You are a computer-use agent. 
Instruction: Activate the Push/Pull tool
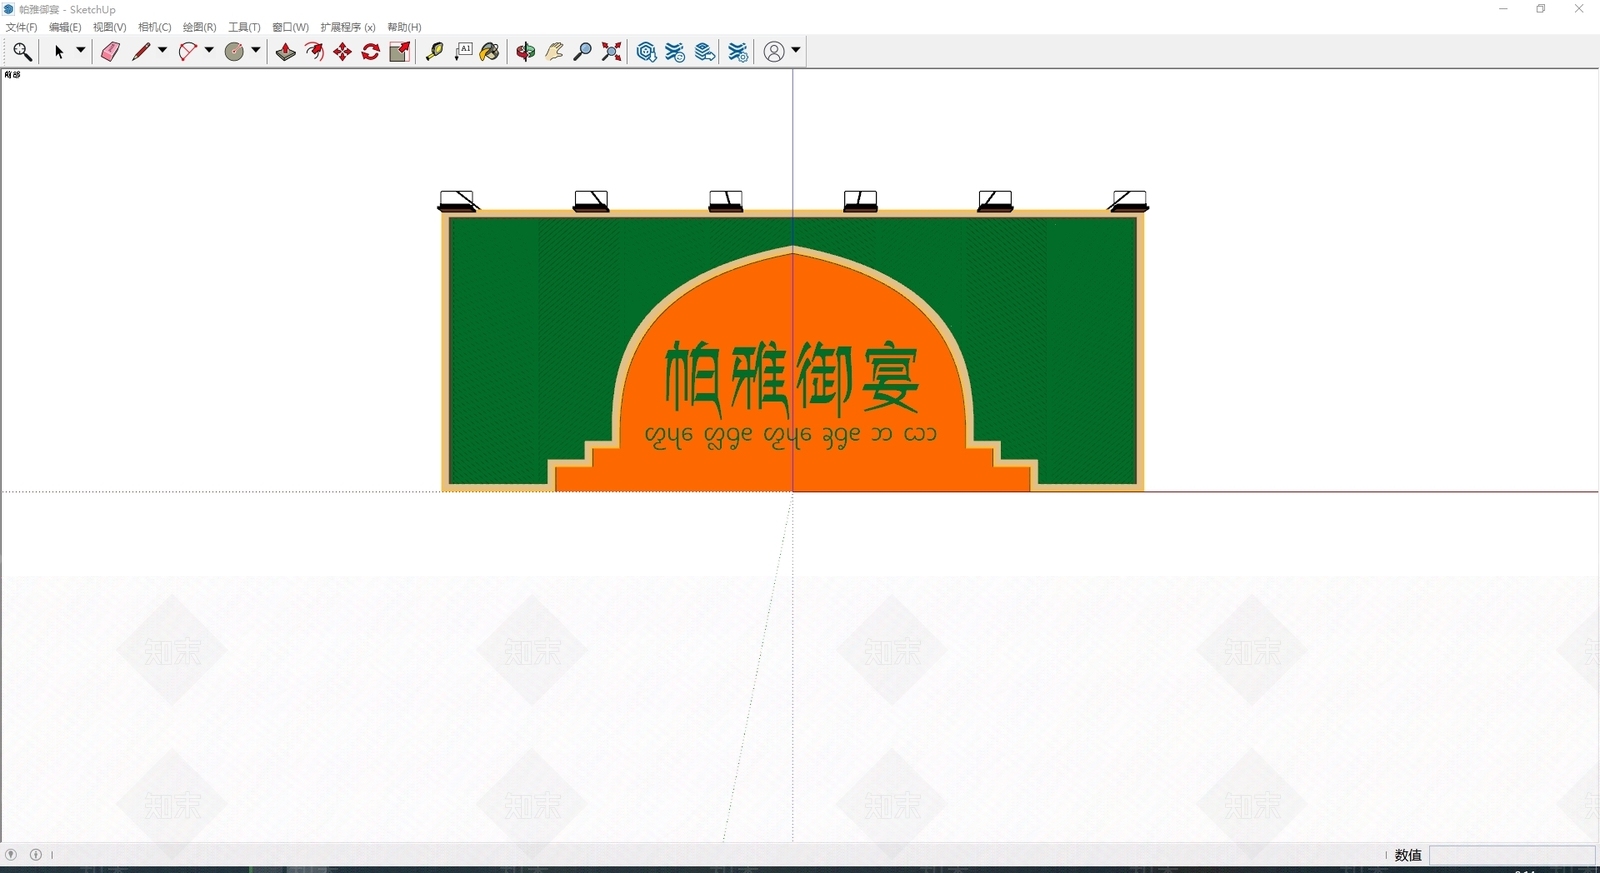286,52
